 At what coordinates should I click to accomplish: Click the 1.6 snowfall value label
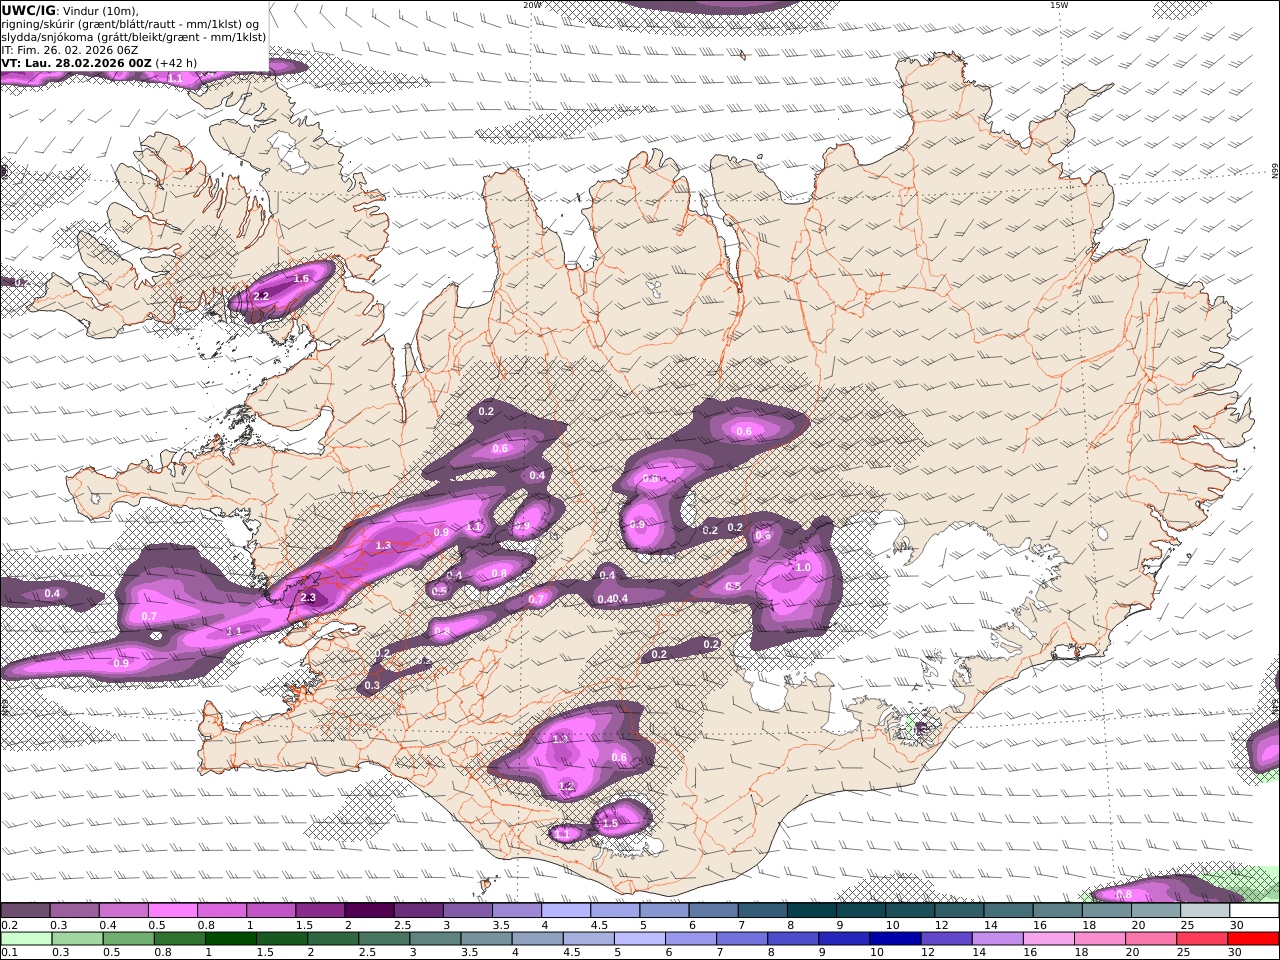point(301,279)
